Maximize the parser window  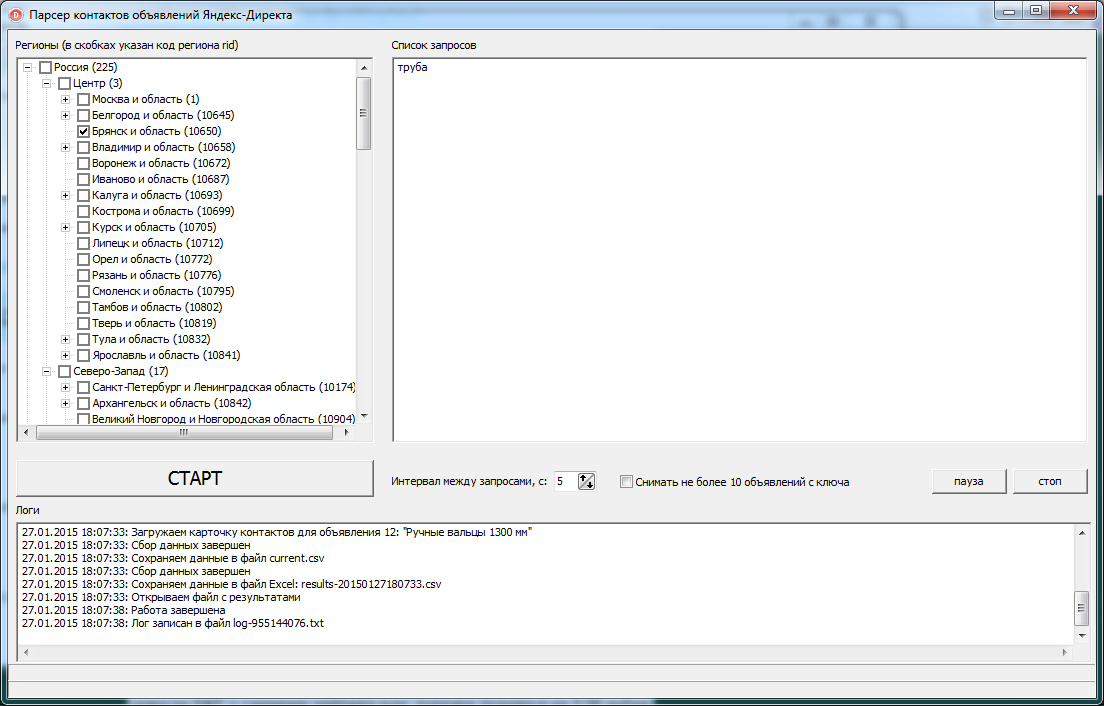(1036, 11)
